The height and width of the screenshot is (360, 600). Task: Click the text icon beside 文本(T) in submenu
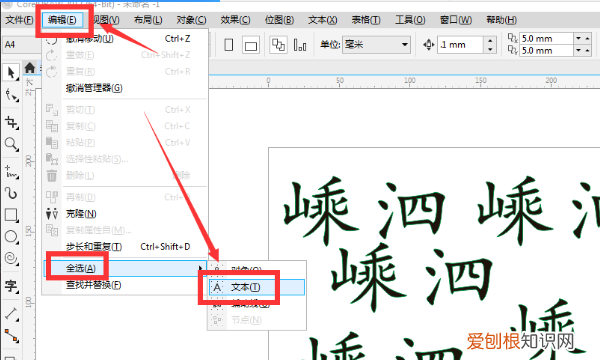(x=217, y=287)
